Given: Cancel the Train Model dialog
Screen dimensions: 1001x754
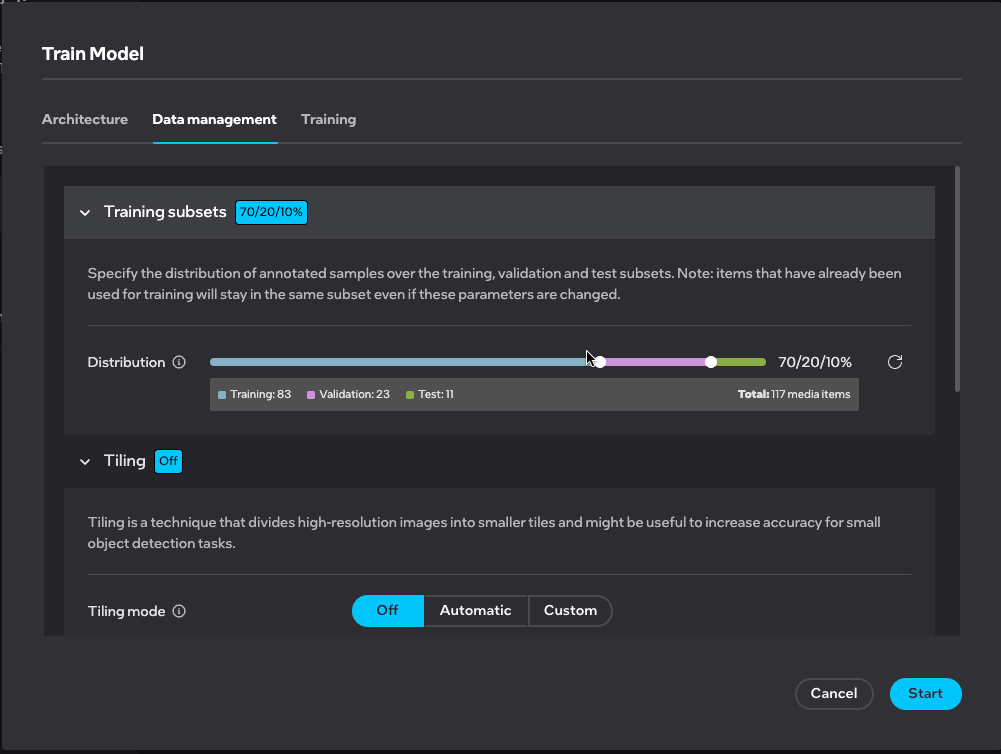Looking at the screenshot, I should [x=834, y=694].
